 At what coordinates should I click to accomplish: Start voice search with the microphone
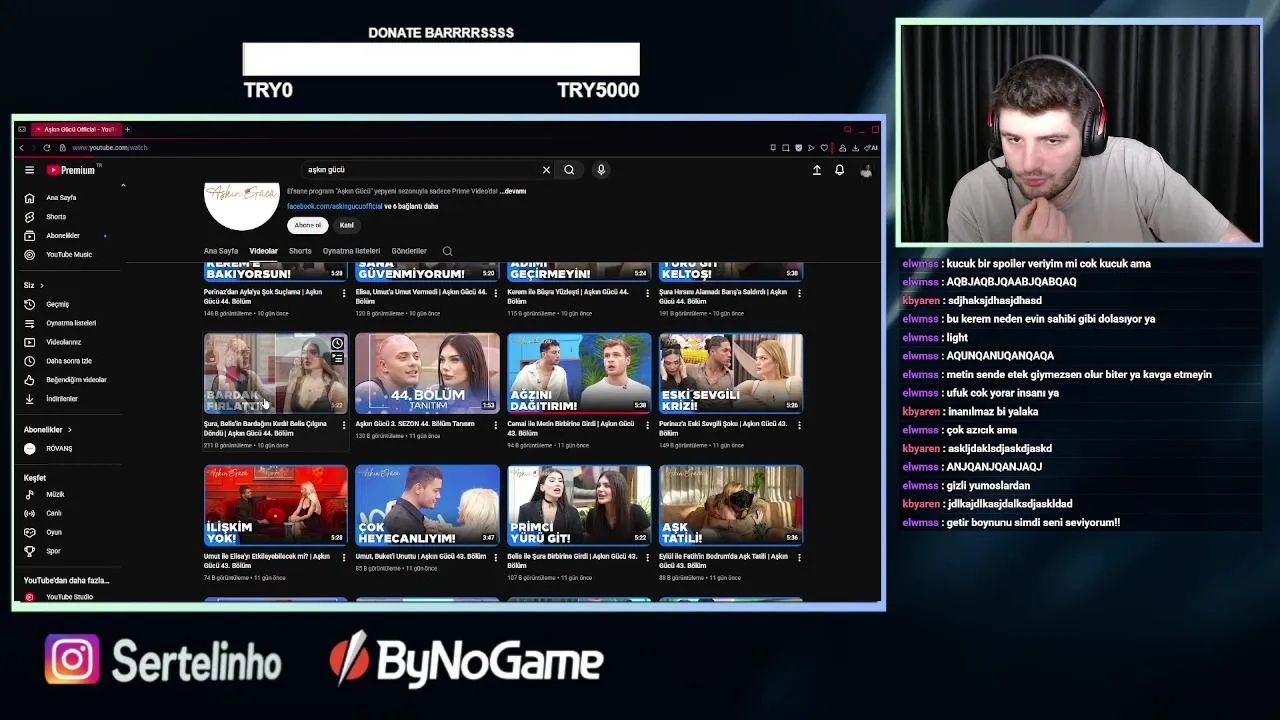[601, 170]
